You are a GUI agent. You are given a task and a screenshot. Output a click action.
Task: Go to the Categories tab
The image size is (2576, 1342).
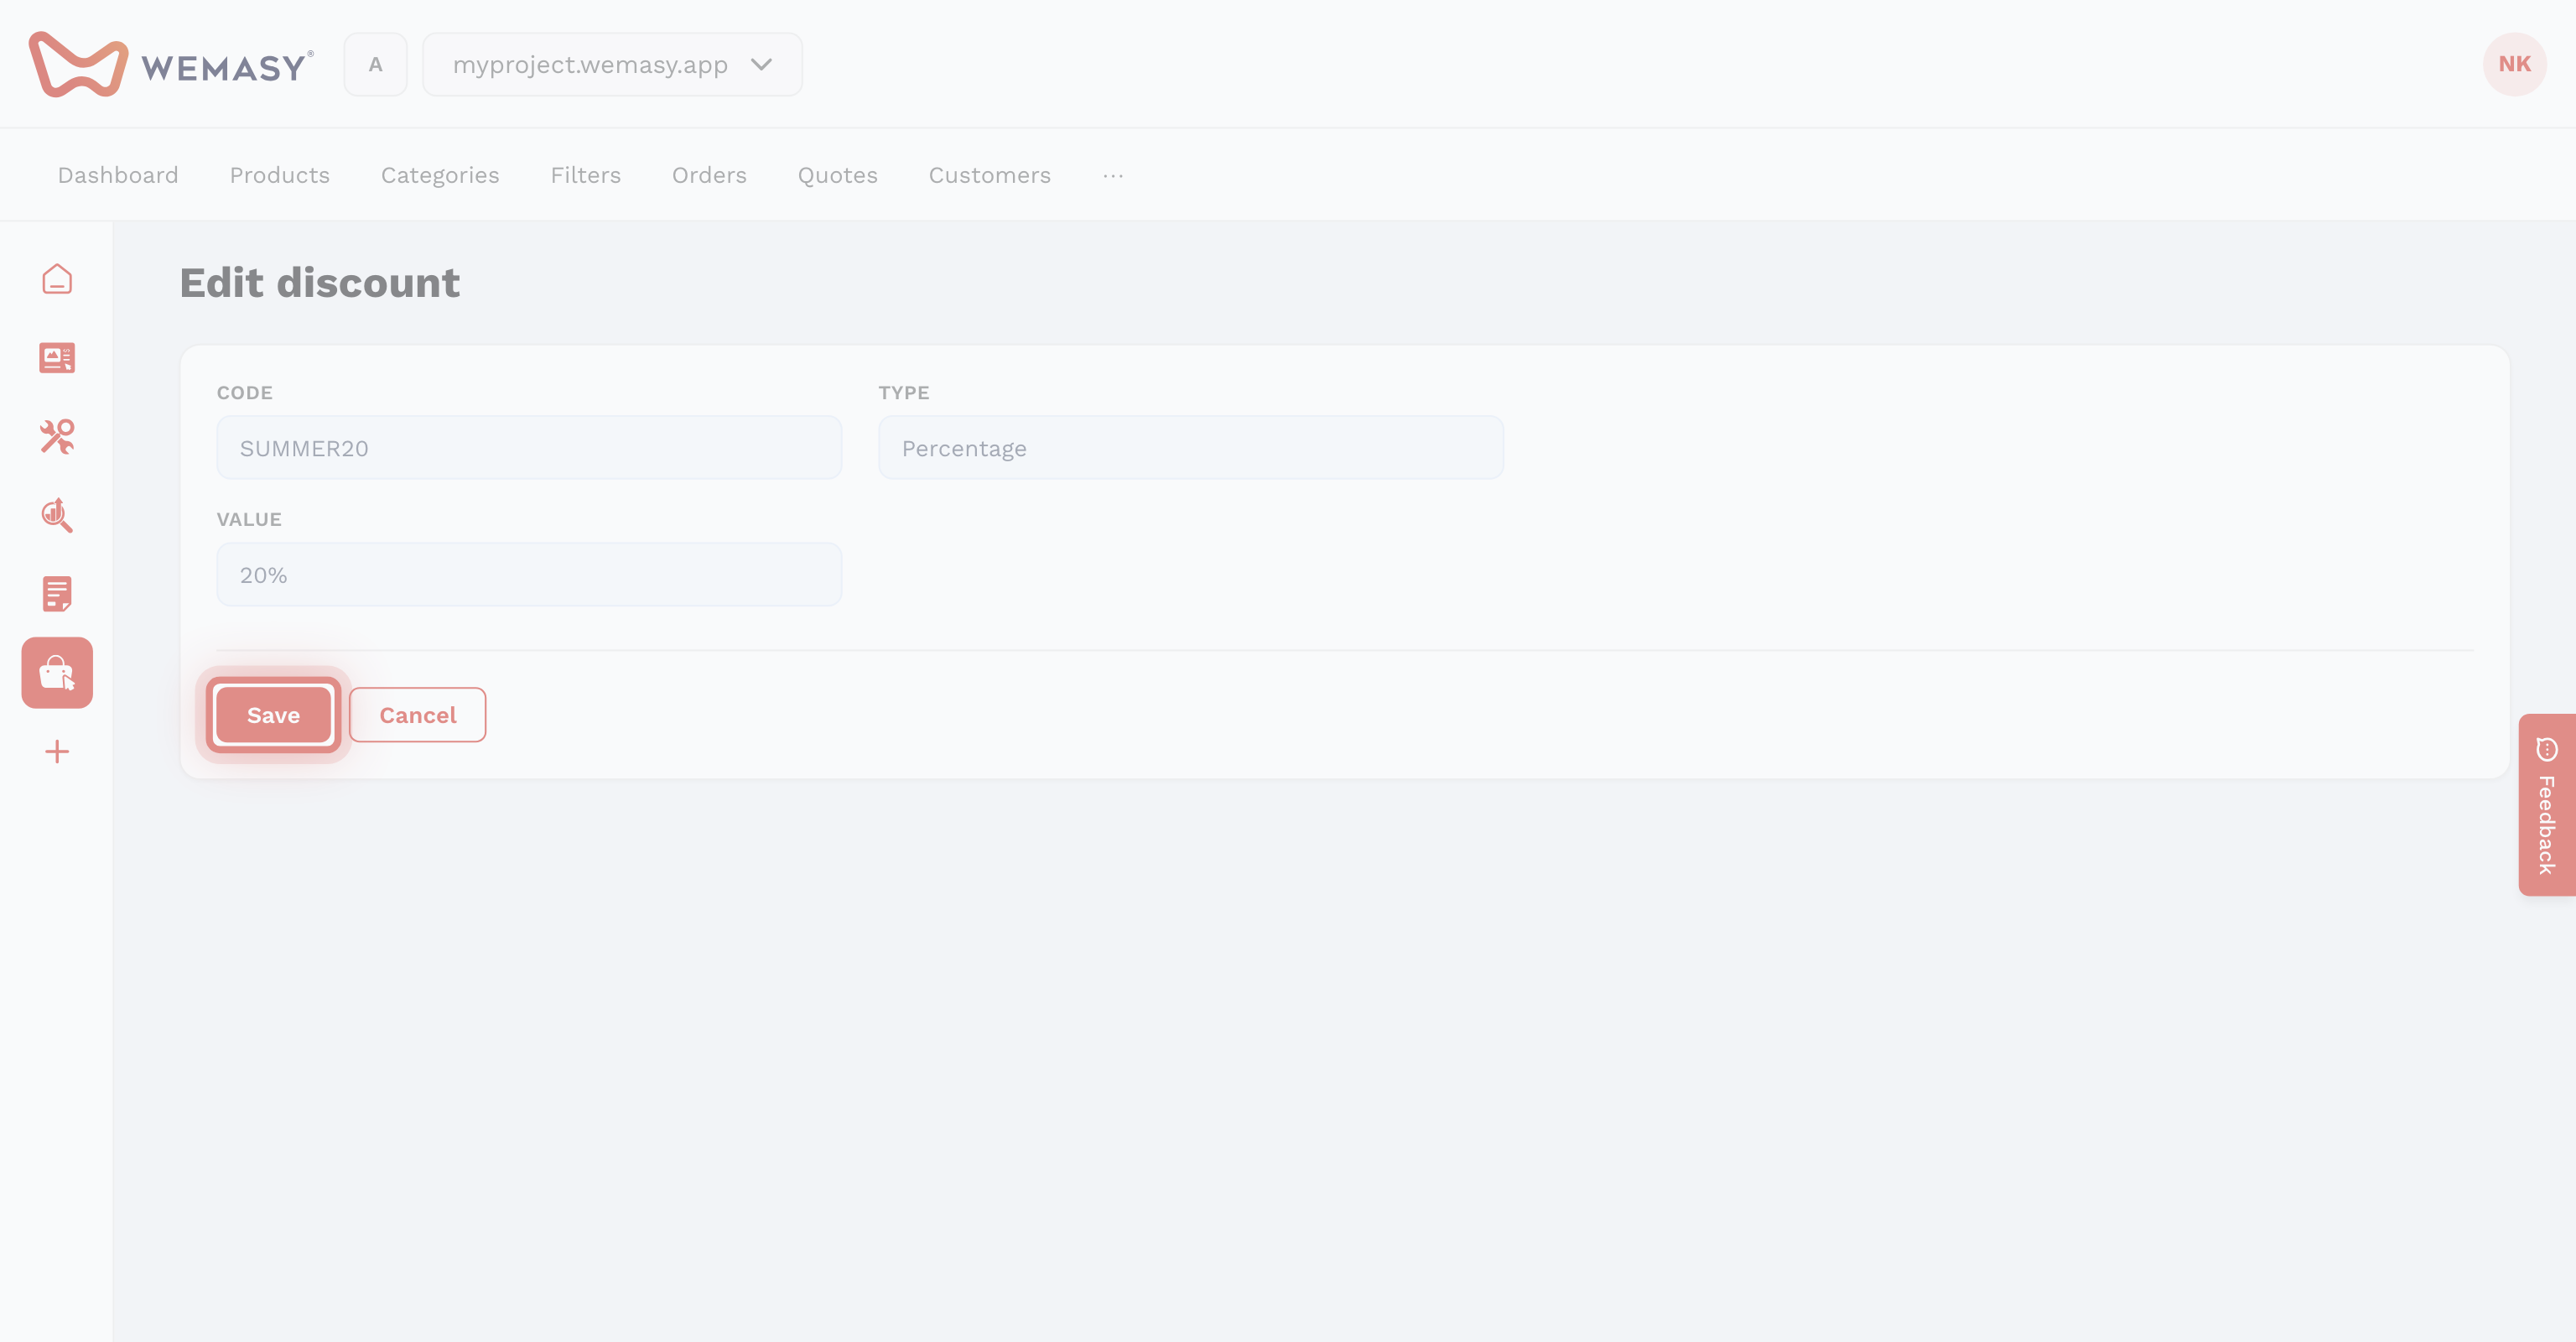[x=440, y=175]
